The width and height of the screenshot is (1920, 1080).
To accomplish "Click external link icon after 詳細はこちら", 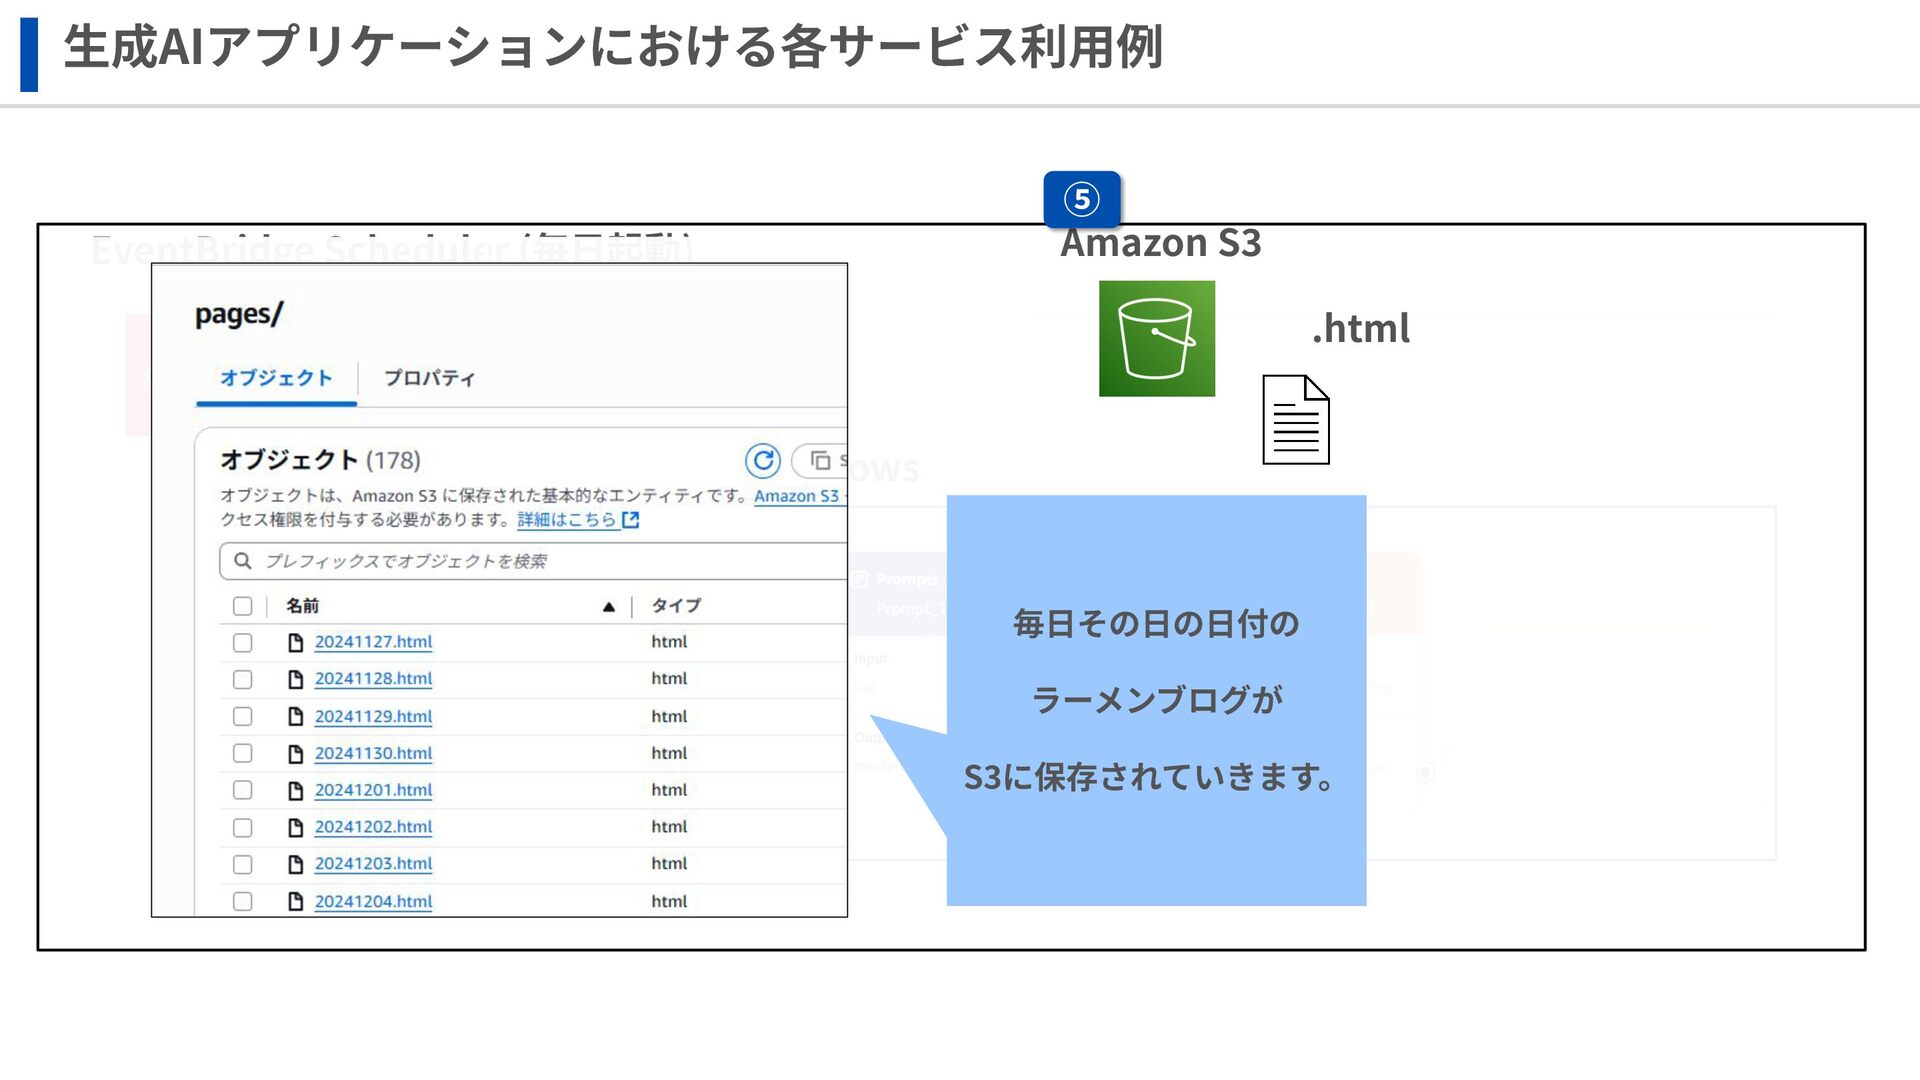I will [630, 520].
